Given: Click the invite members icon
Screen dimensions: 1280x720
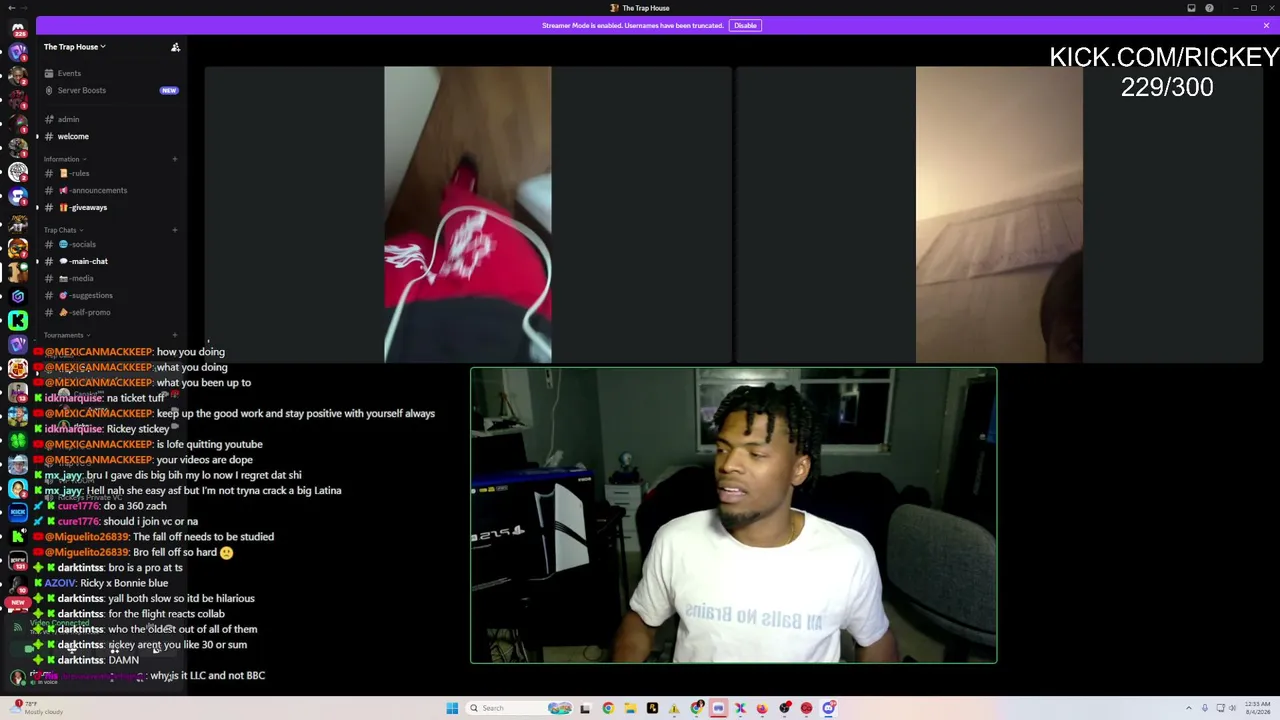Looking at the screenshot, I should coord(175,47).
